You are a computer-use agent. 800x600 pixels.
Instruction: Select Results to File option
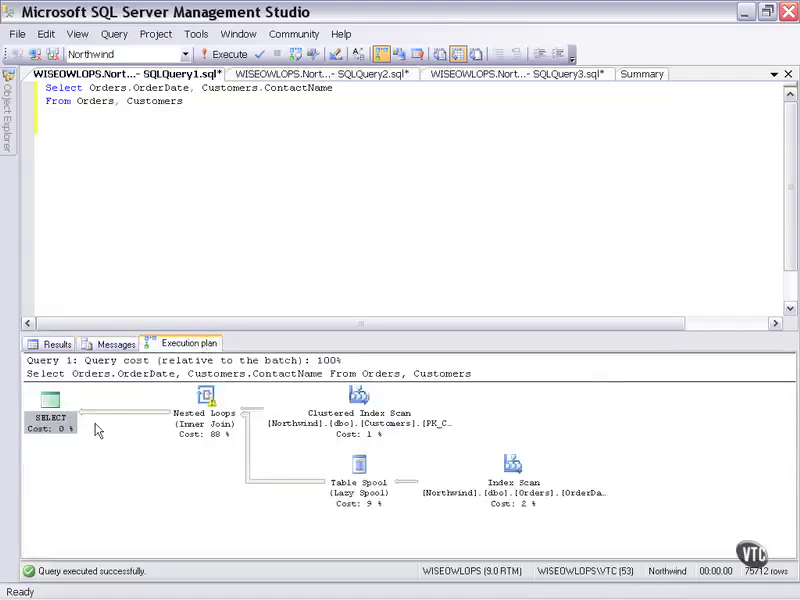pos(476,54)
